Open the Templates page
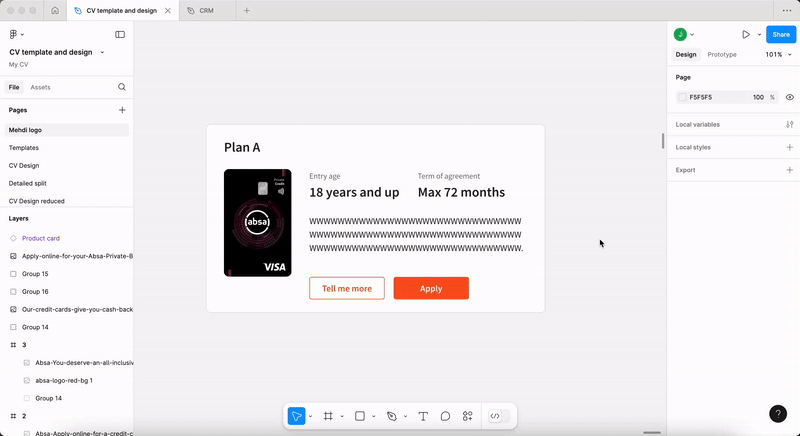 [x=23, y=148]
